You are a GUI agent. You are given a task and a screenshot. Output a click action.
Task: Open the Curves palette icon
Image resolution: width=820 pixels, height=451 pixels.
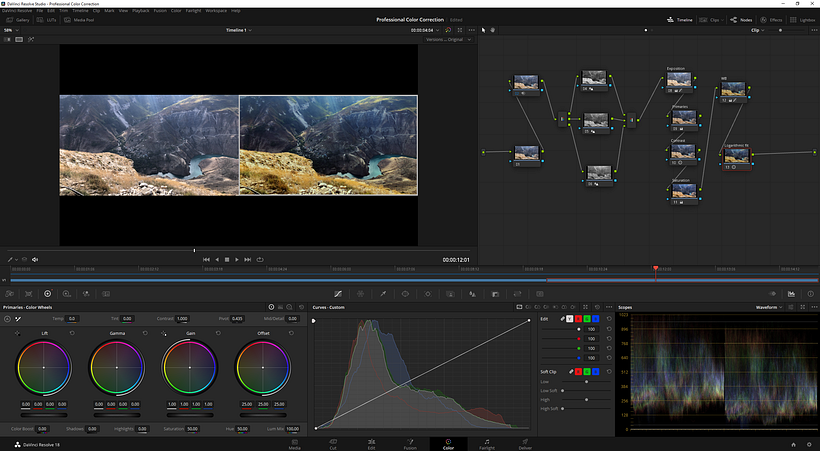click(x=338, y=294)
